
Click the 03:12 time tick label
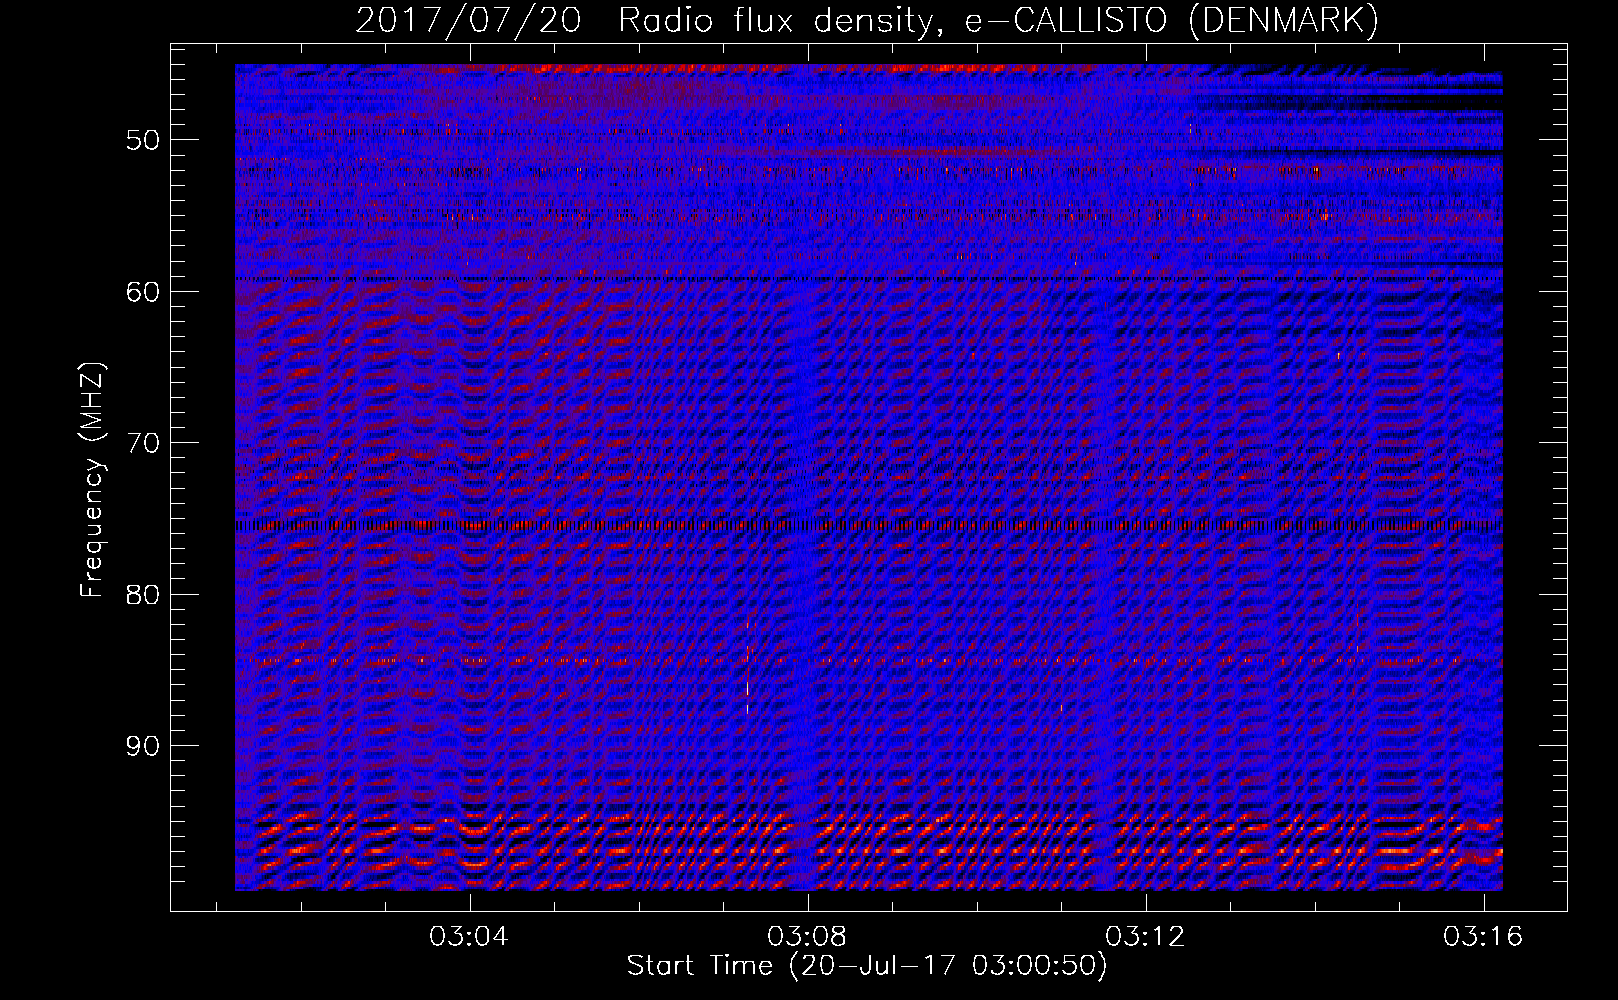1145,937
